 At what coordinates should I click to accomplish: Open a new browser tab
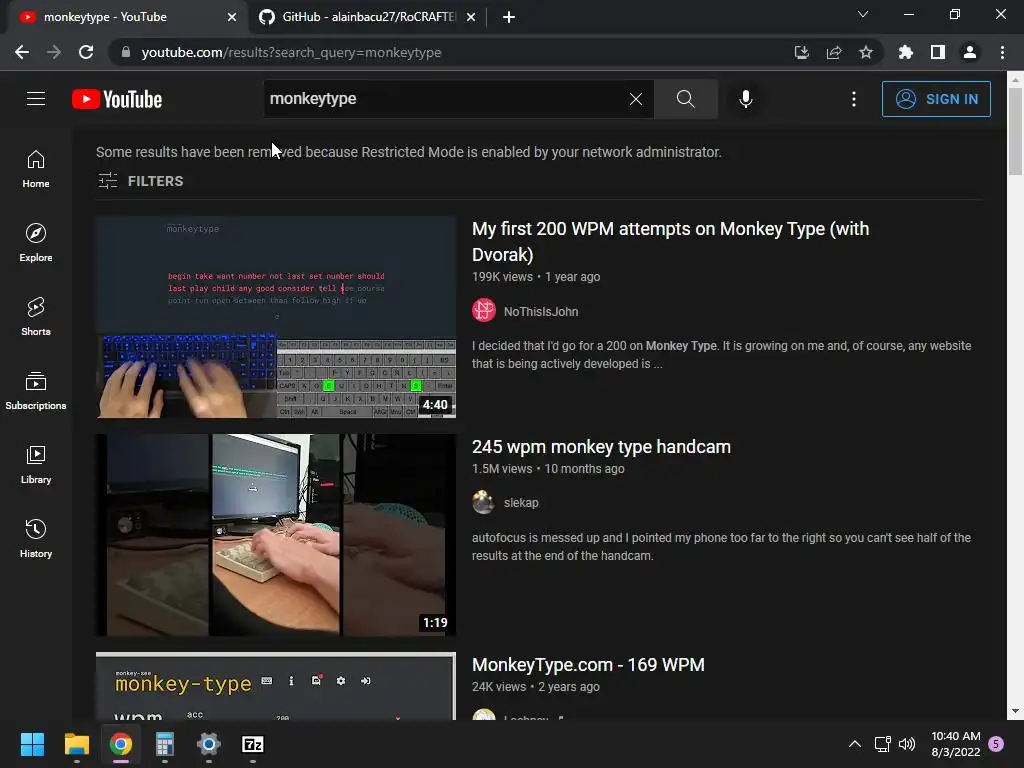509,17
